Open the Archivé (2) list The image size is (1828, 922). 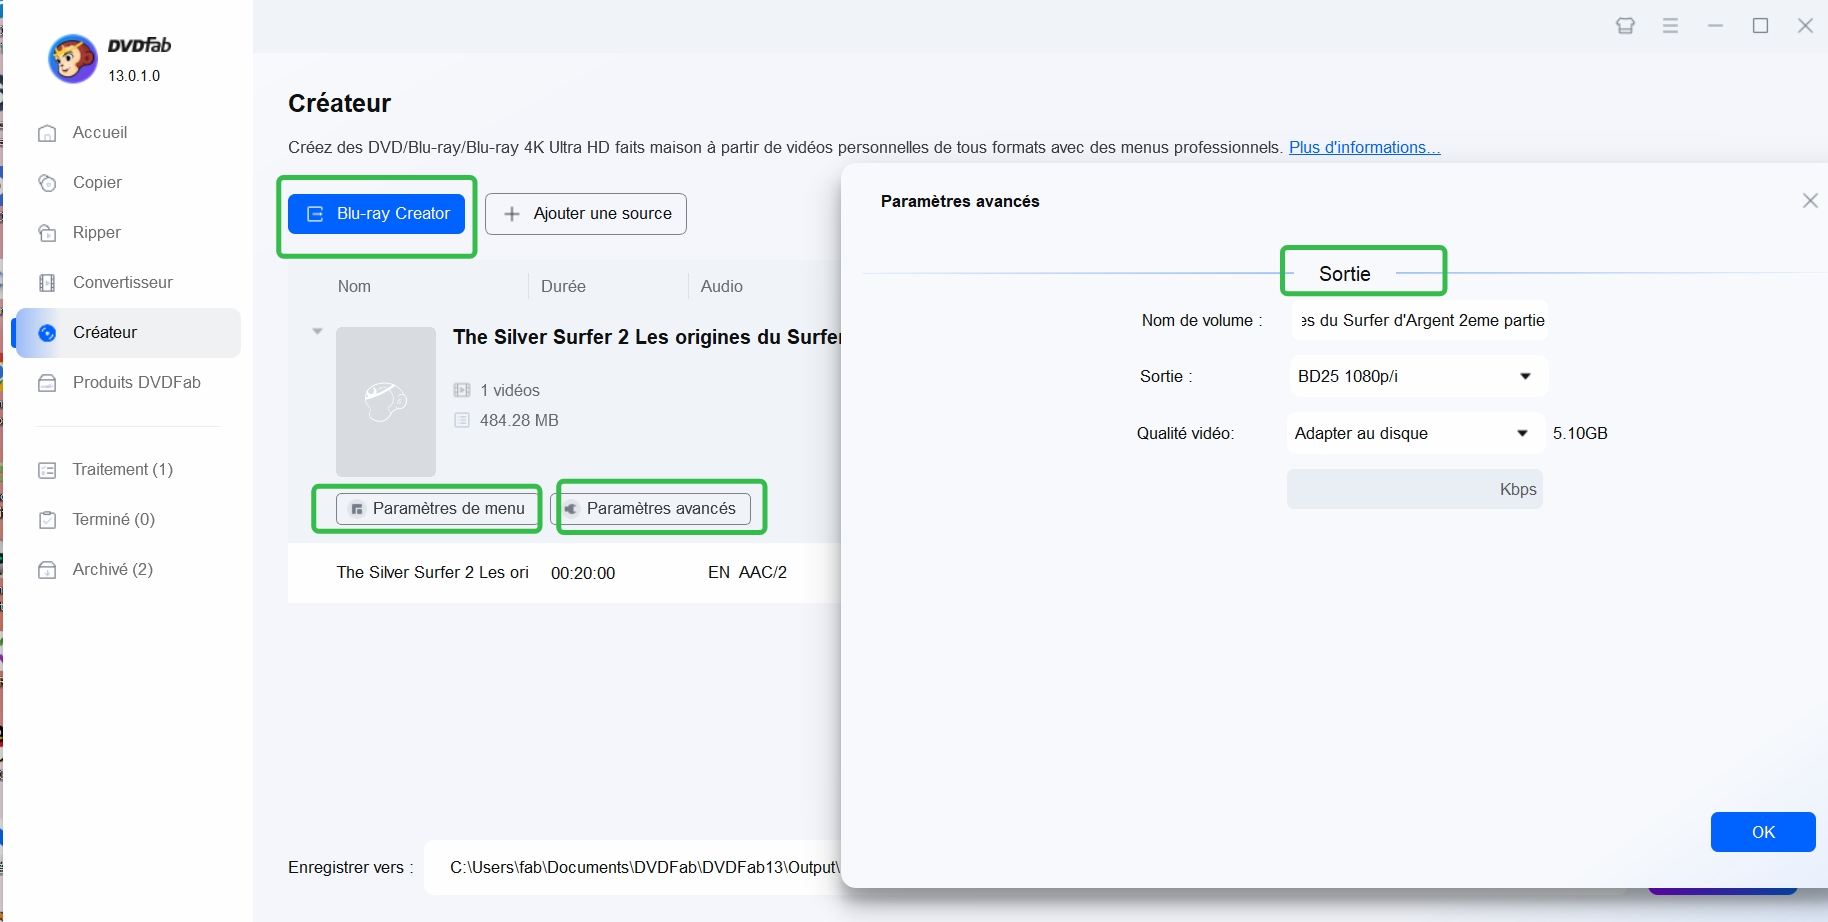[113, 569]
